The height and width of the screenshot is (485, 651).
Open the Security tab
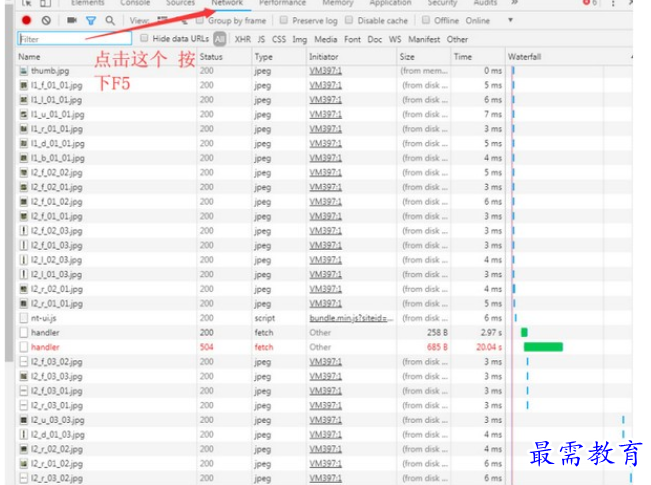click(442, 2)
